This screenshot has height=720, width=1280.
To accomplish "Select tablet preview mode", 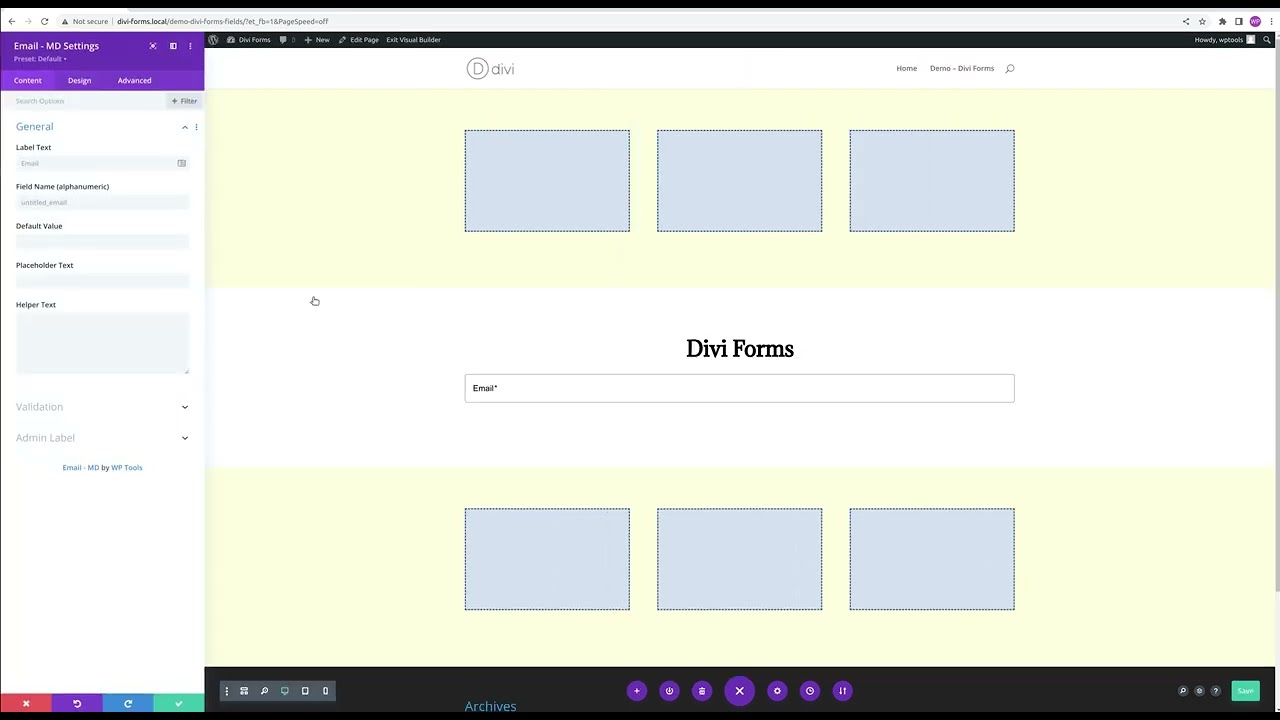I will click(x=305, y=691).
